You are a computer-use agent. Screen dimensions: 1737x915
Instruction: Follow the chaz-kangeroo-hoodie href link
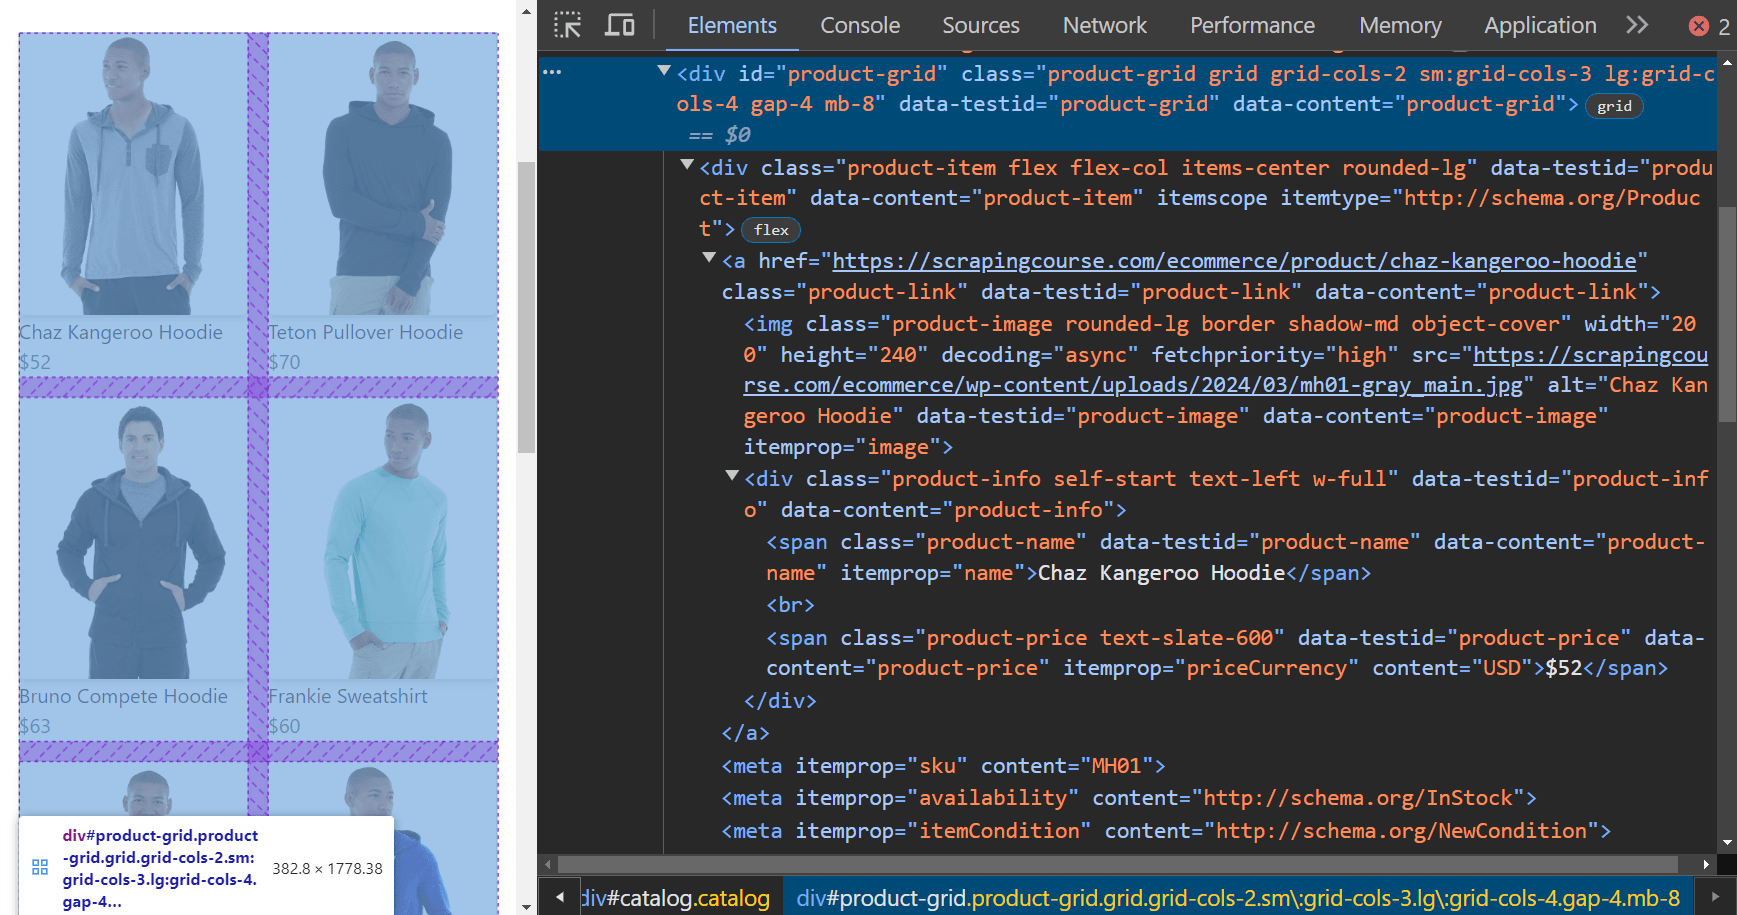[1234, 261]
